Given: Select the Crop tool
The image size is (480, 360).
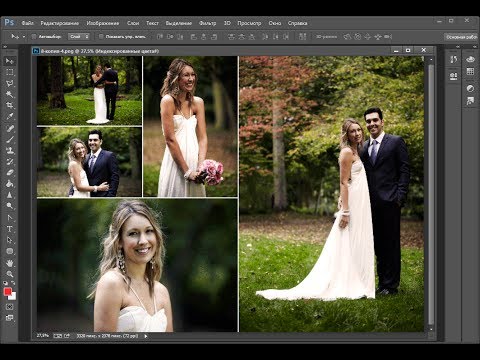Looking at the screenshot, I should coord(10,106).
